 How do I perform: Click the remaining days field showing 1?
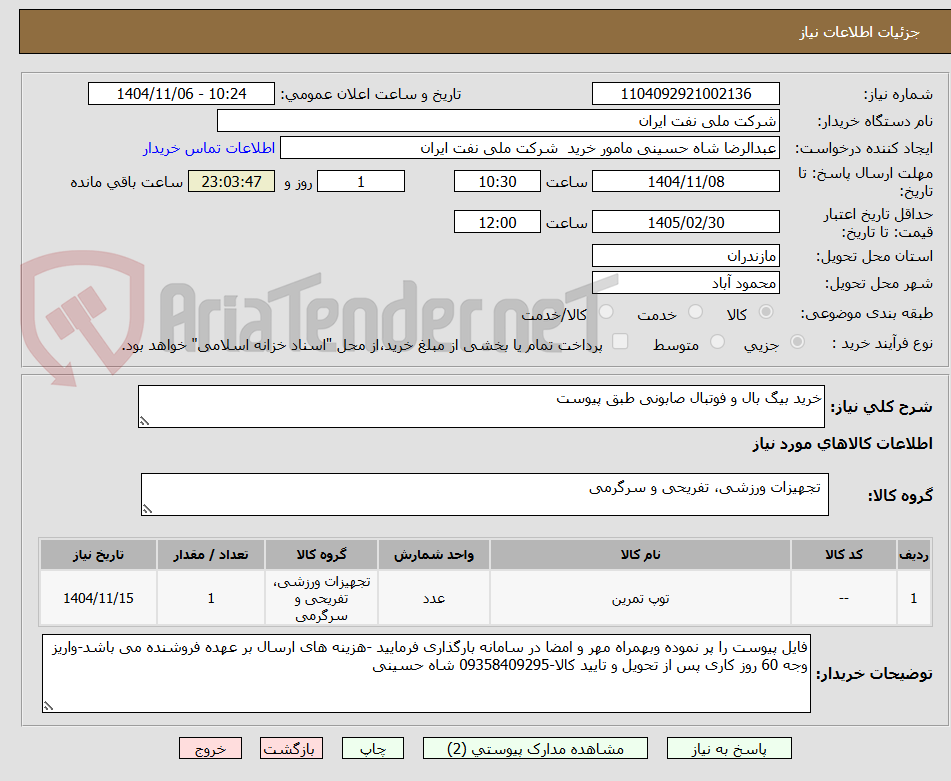[x=361, y=181]
